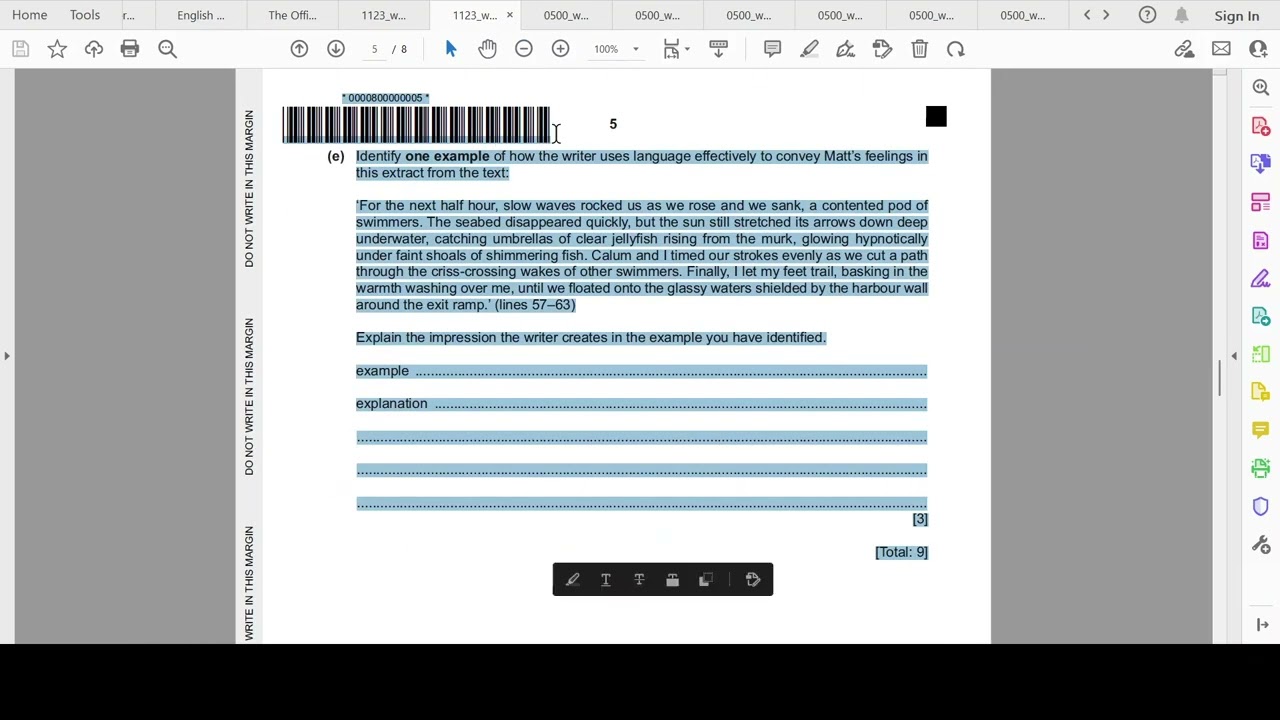Close the active 1123_w... tab
The image size is (1280, 720).
coord(509,15)
